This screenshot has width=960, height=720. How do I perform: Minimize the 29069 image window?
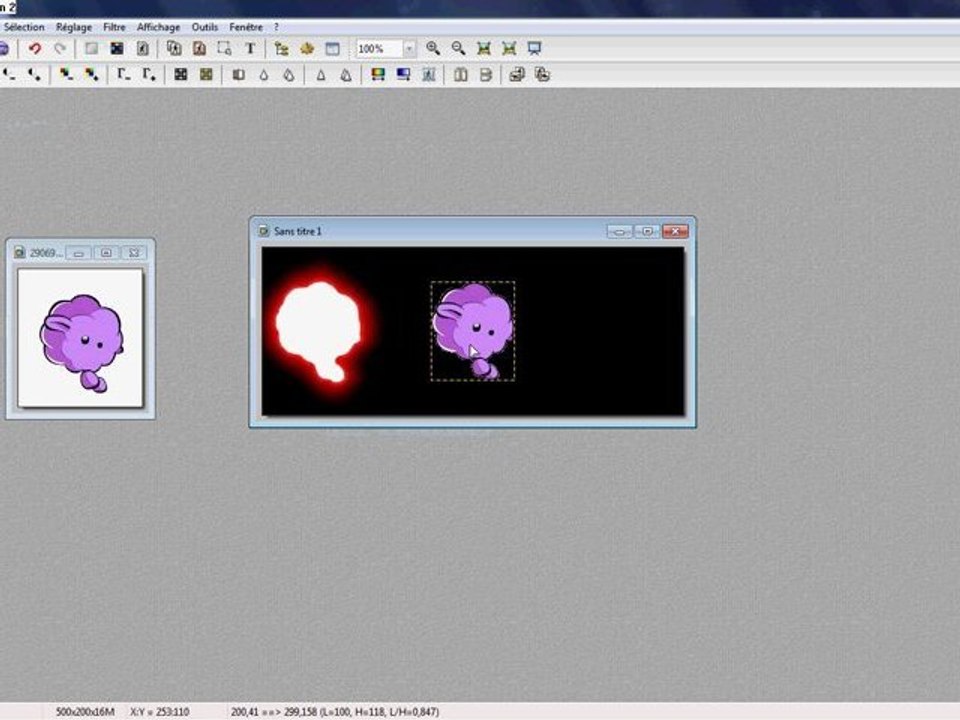[78, 252]
